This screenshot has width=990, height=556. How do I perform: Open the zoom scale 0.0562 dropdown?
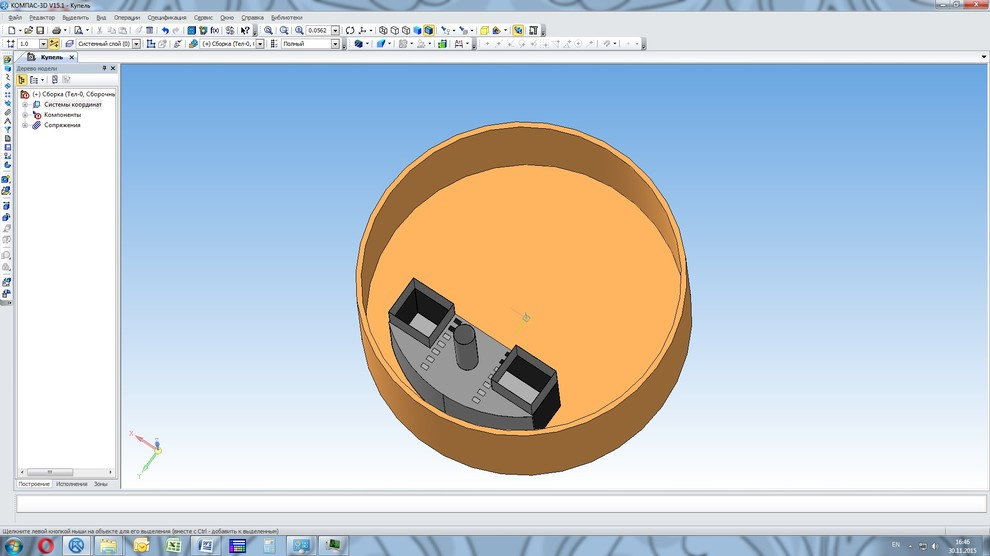pos(335,31)
